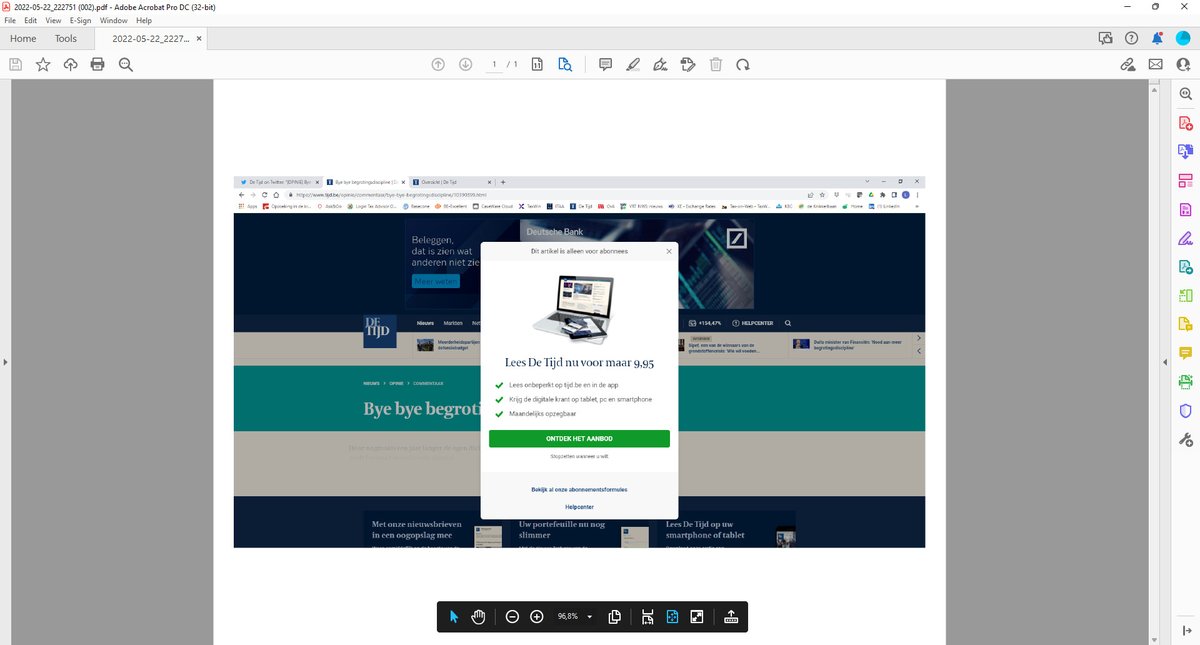The height and width of the screenshot is (645, 1200).
Task: Close the 2022-05-22_2227 document tab
Action: pos(199,39)
